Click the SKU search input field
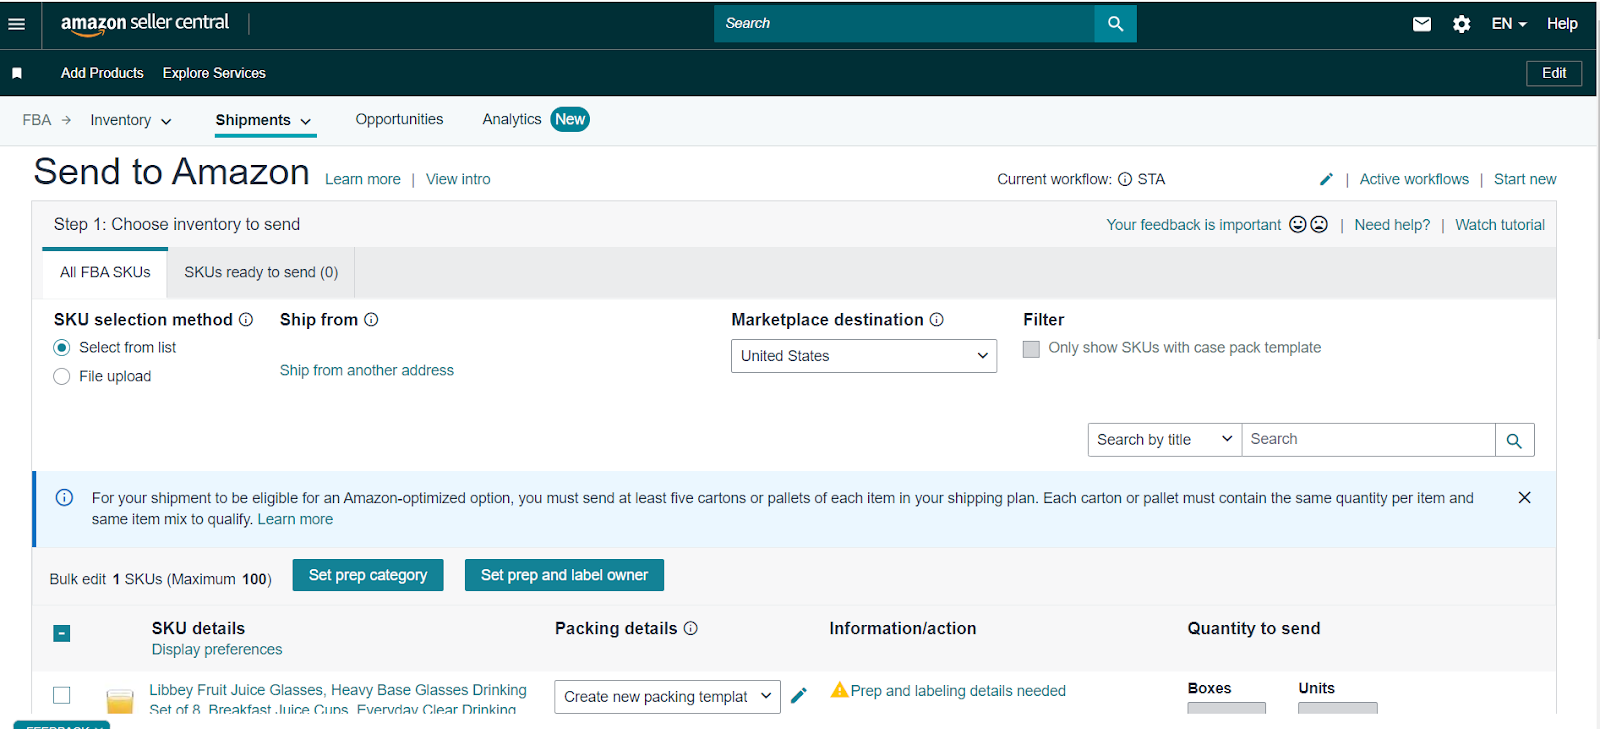The height and width of the screenshot is (729, 1600). tap(1369, 440)
